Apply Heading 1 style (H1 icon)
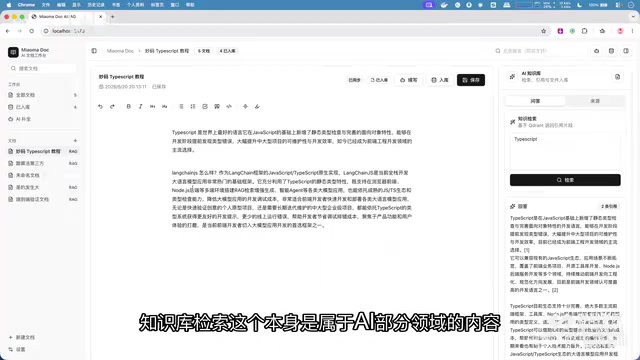The image size is (640, 360). pos(153,107)
